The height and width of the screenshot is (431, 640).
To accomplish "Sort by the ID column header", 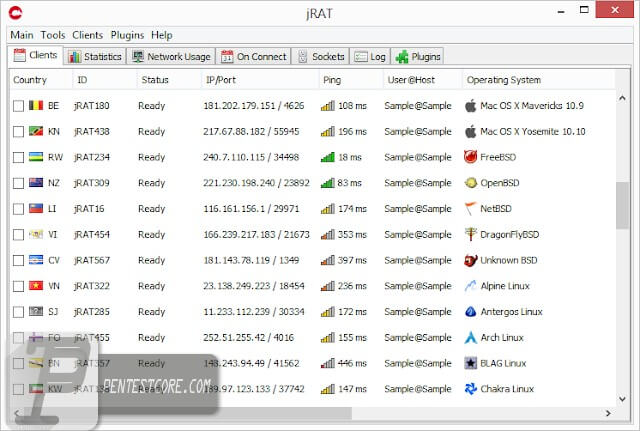I will [x=104, y=80].
